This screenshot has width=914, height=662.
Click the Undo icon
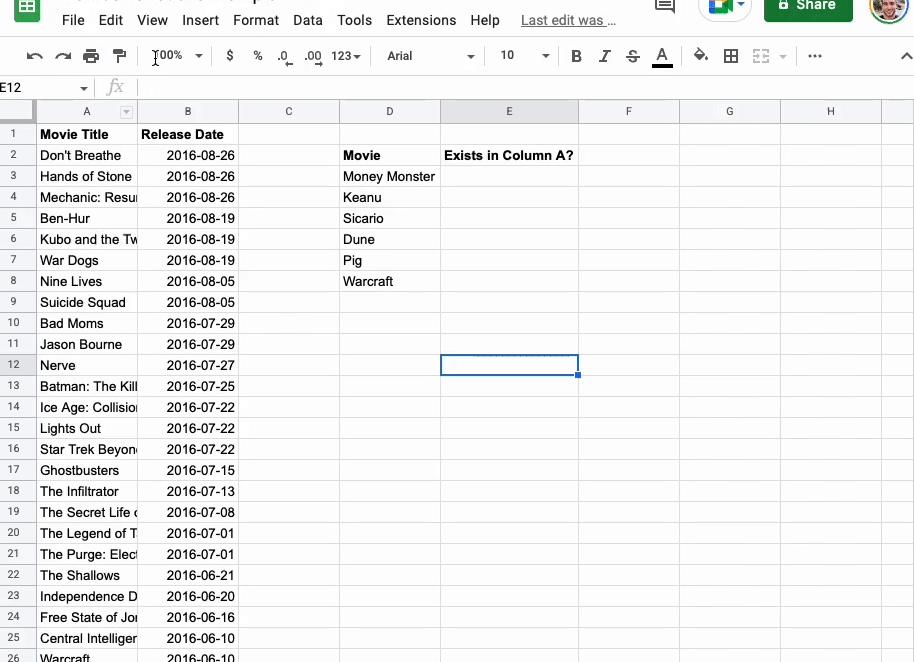34,56
